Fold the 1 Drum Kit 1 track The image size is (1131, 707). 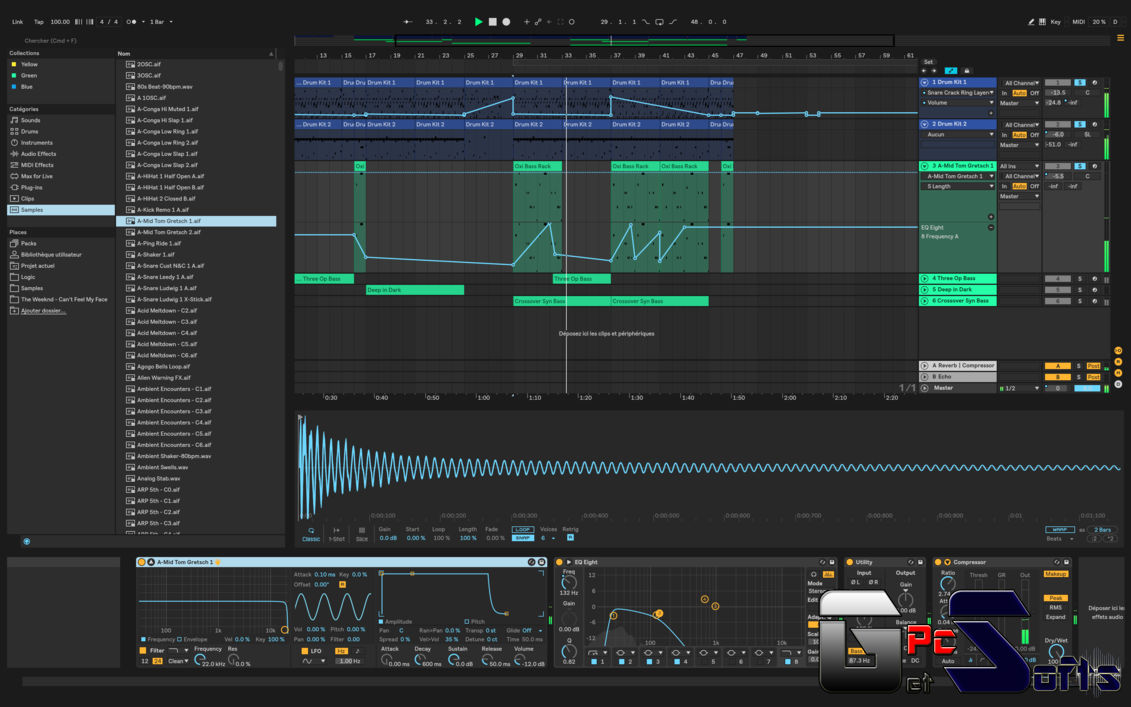point(924,82)
